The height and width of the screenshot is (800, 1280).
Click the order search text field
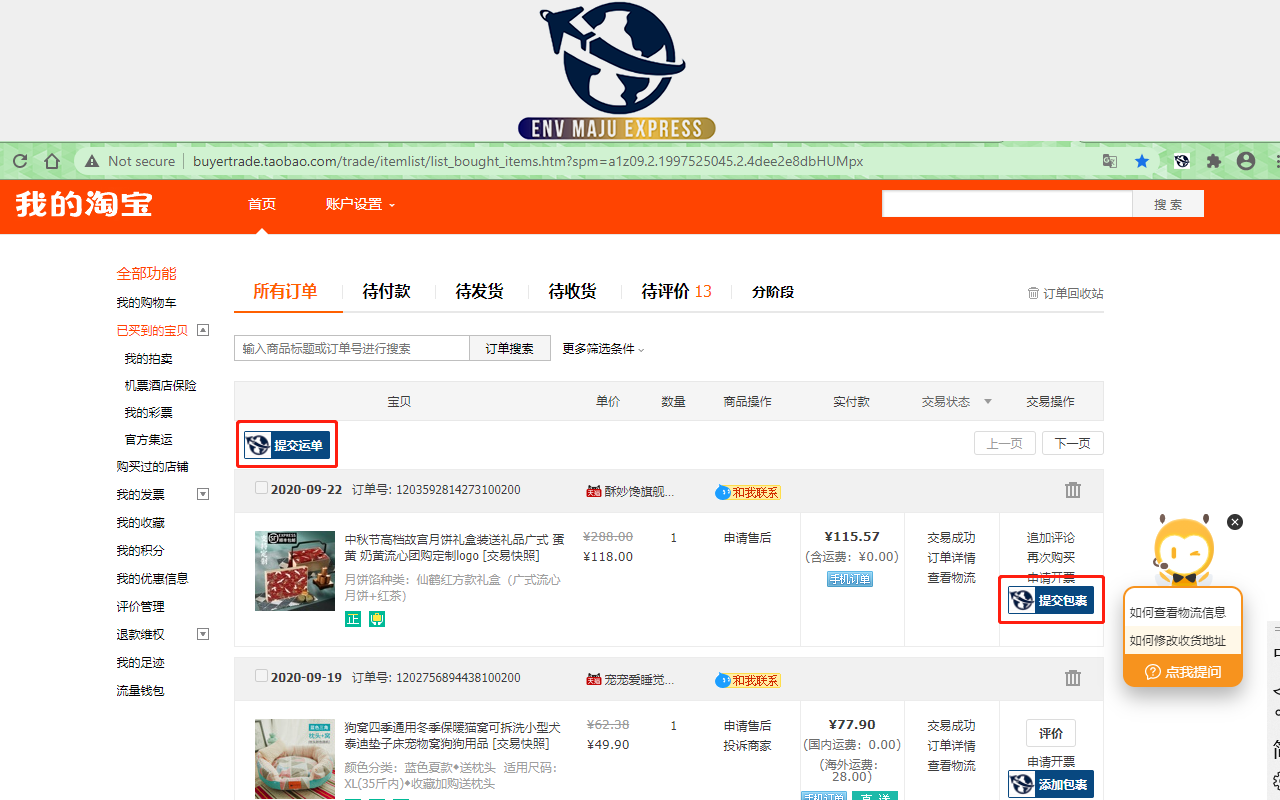[x=352, y=348]
